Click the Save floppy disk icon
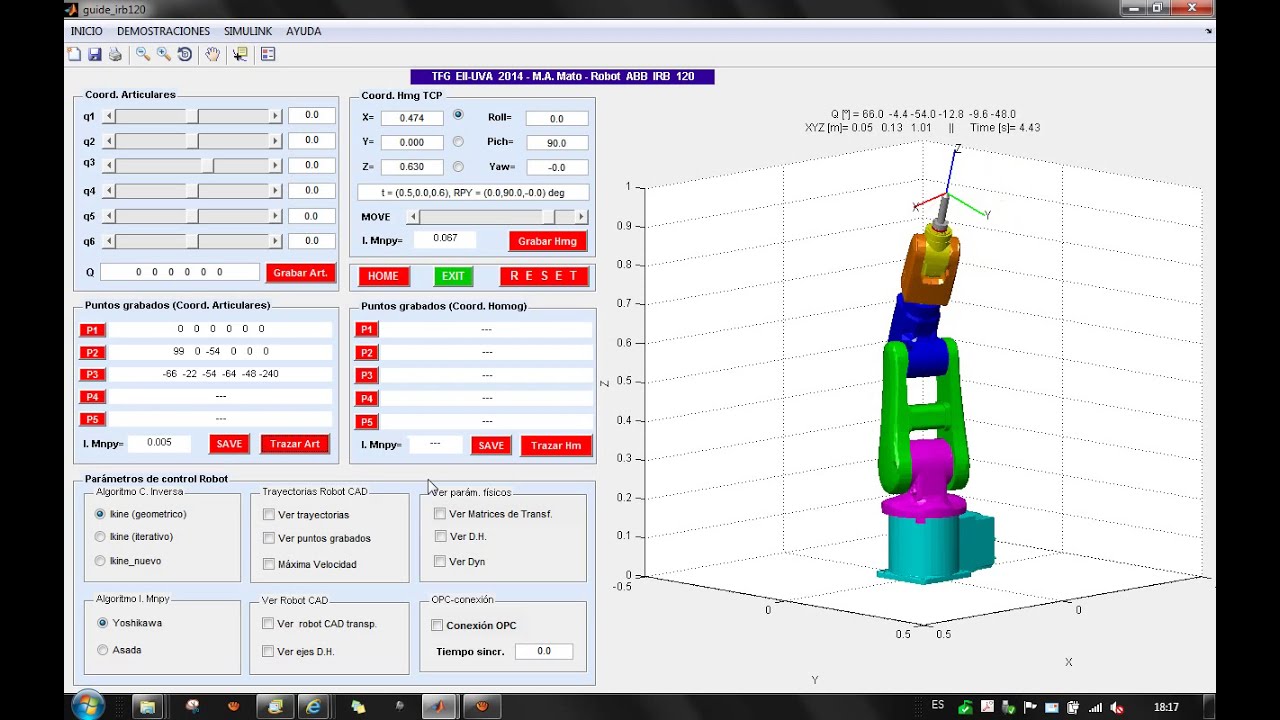The image size is (1280, 720). pos(94,54)
